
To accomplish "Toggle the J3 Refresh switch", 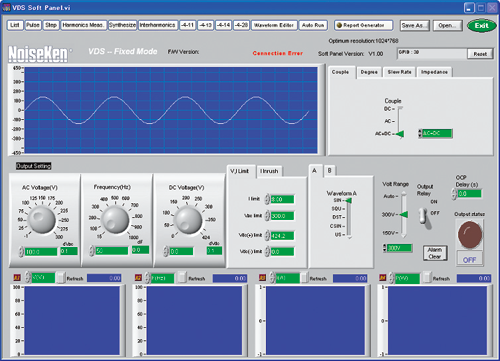I will pos(304,278).
